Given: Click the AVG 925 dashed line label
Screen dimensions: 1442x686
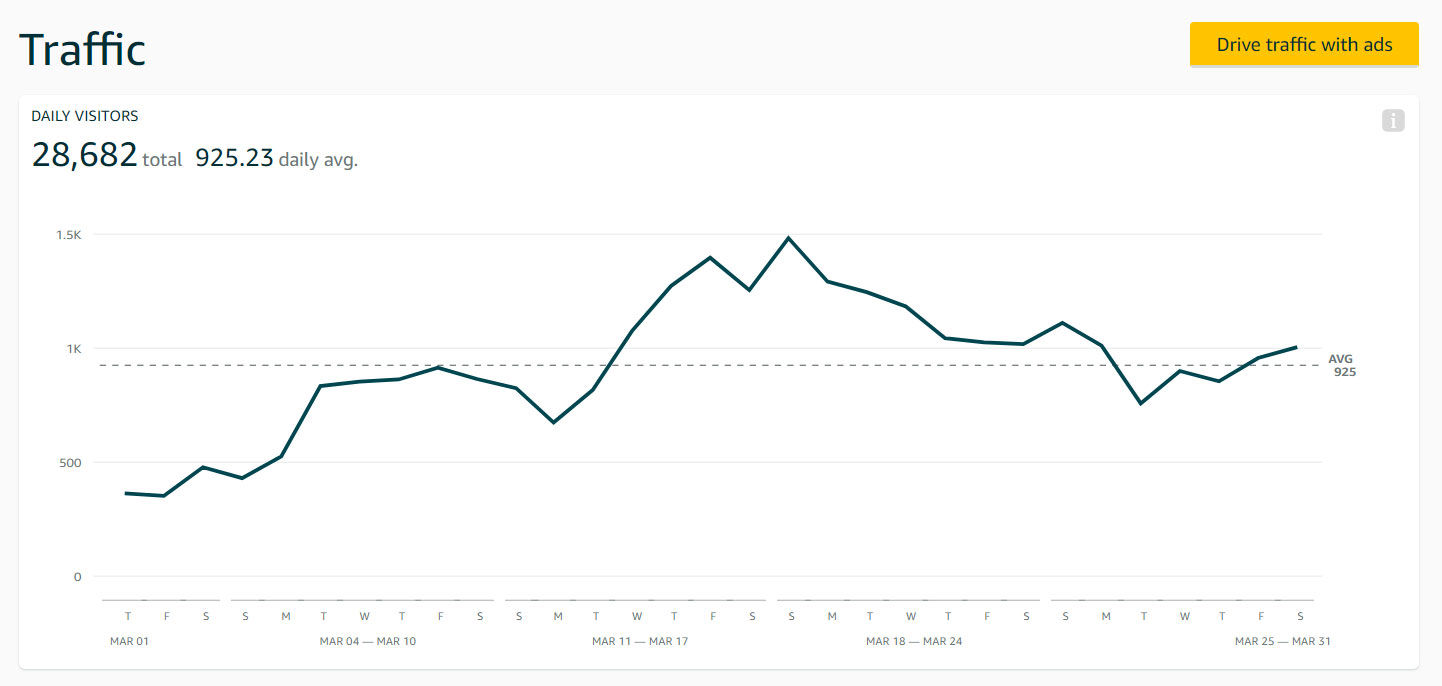Looking at the screenshot, I should [x=1340, y=365].
